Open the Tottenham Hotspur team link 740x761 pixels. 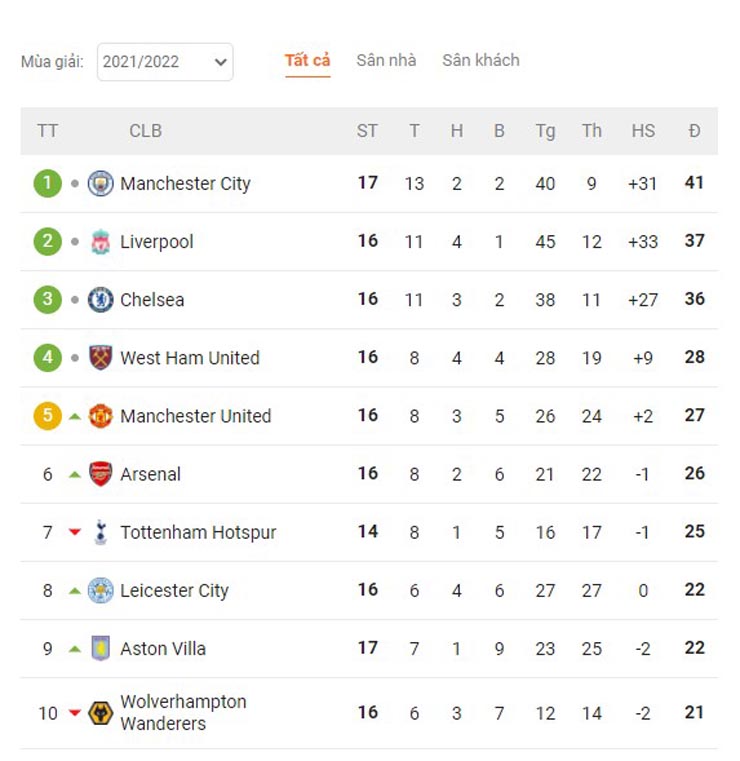(198, 532)
